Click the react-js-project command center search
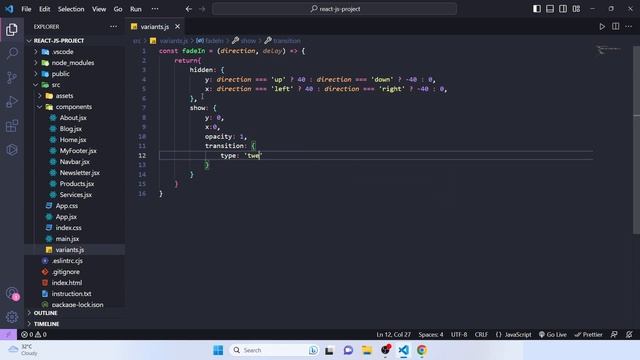 click(x=334, y=9)
